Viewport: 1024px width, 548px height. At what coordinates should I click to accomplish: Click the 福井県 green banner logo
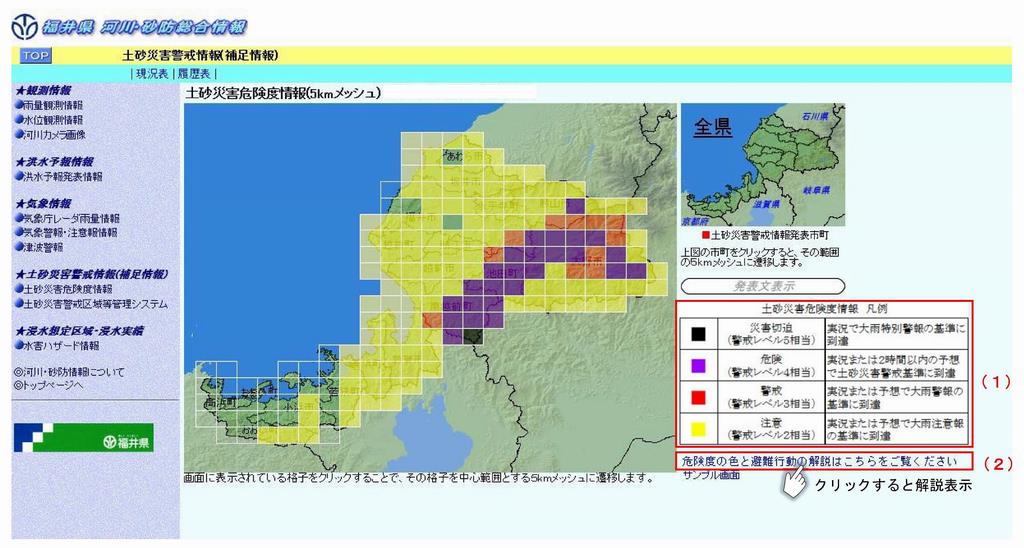click(84, 438)
